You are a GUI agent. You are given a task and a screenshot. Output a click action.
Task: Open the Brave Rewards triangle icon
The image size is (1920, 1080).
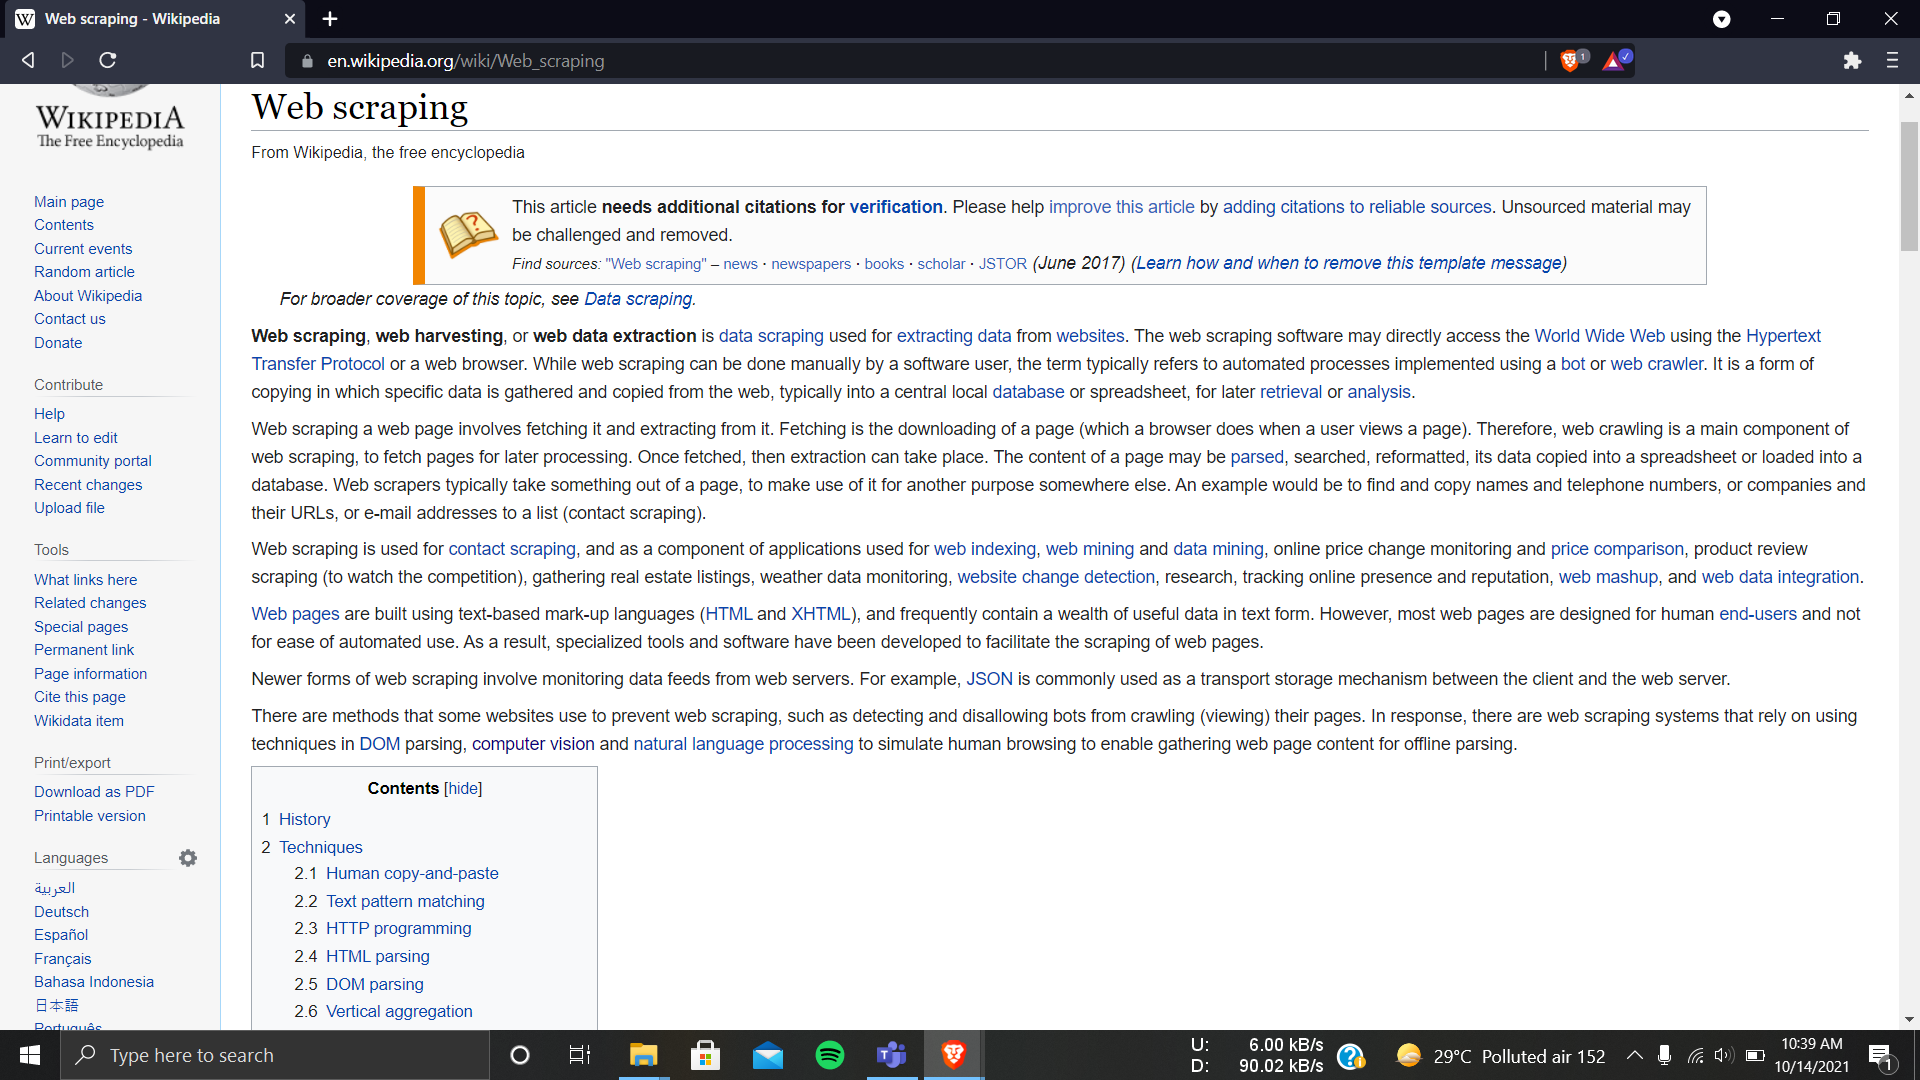pyautogui.click(x=1613, y=61)
